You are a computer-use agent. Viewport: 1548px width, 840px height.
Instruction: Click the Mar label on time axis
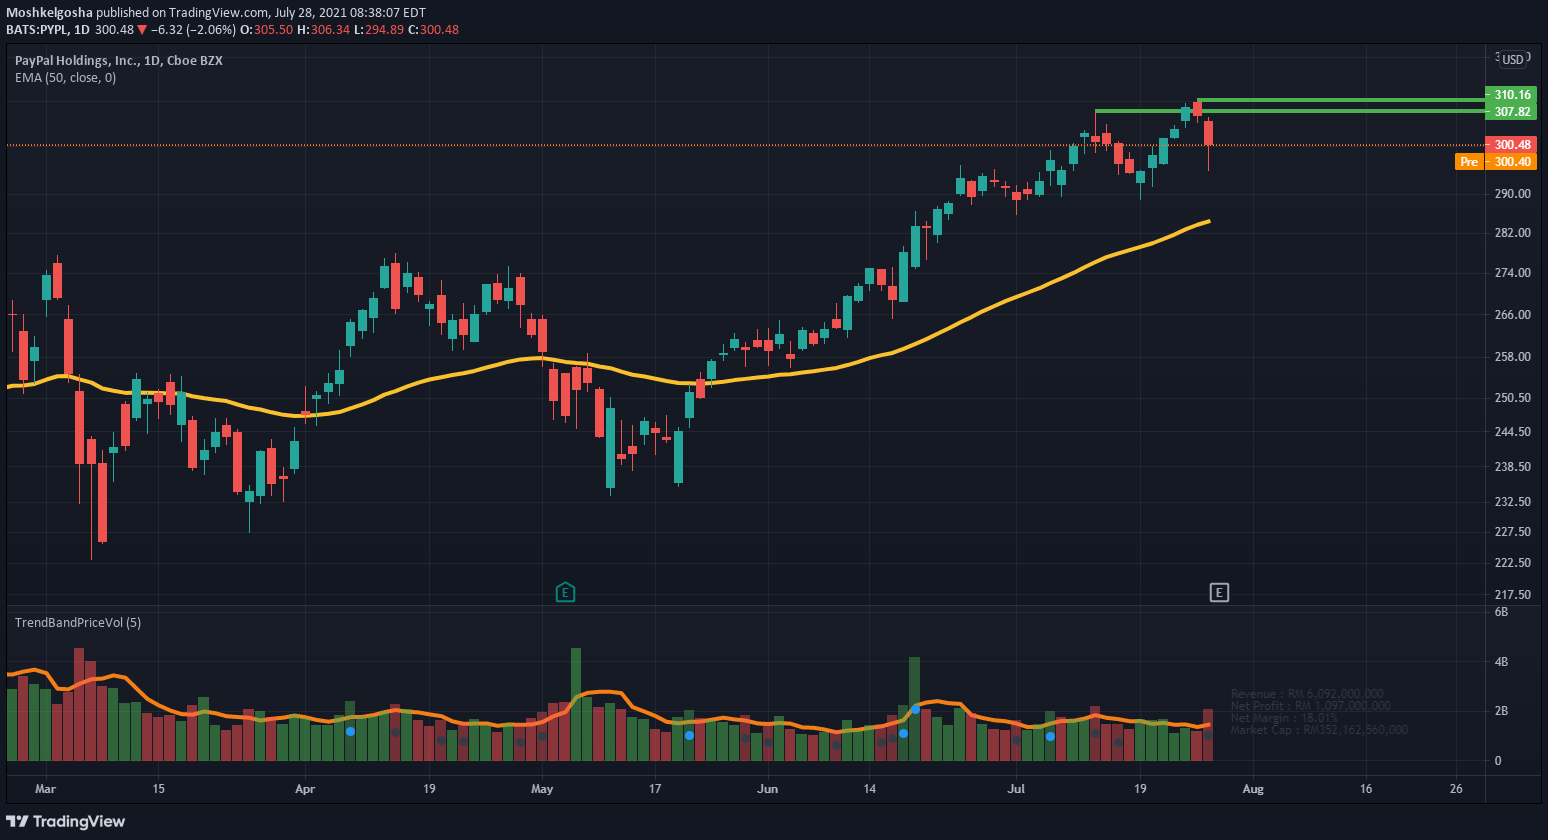(45, 789)
